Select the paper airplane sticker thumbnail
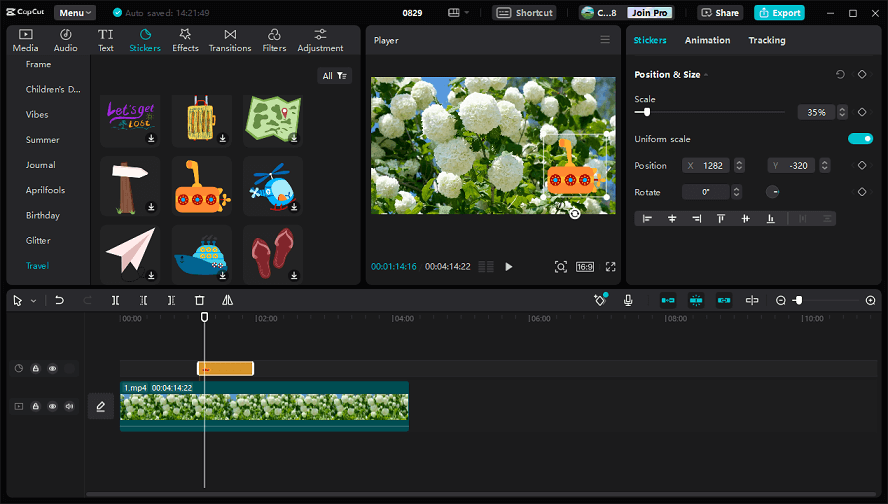888x504 pixels. 130,251
